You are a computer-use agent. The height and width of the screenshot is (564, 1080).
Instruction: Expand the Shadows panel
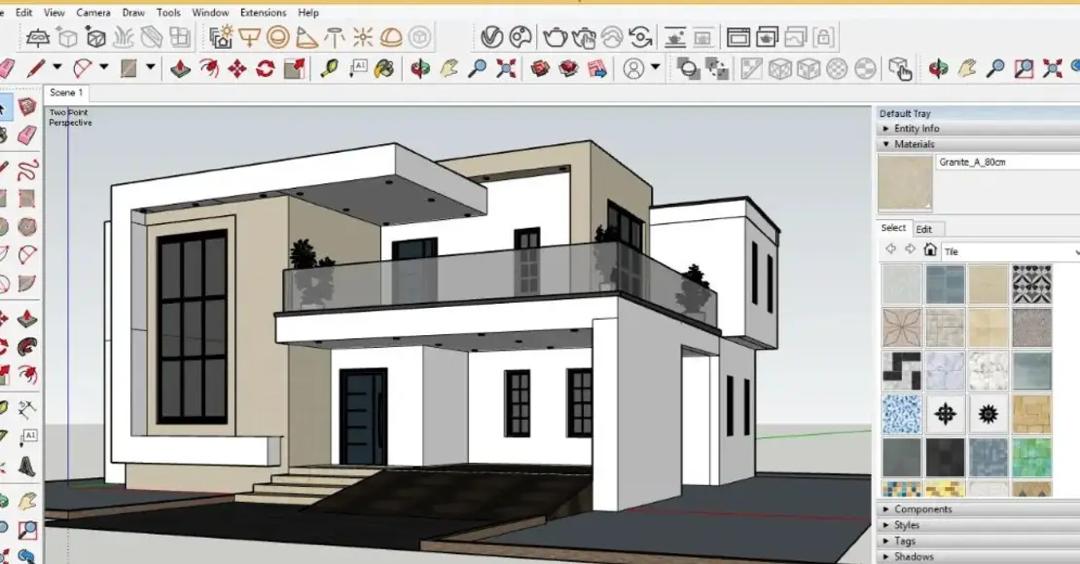tap(913, 557)
